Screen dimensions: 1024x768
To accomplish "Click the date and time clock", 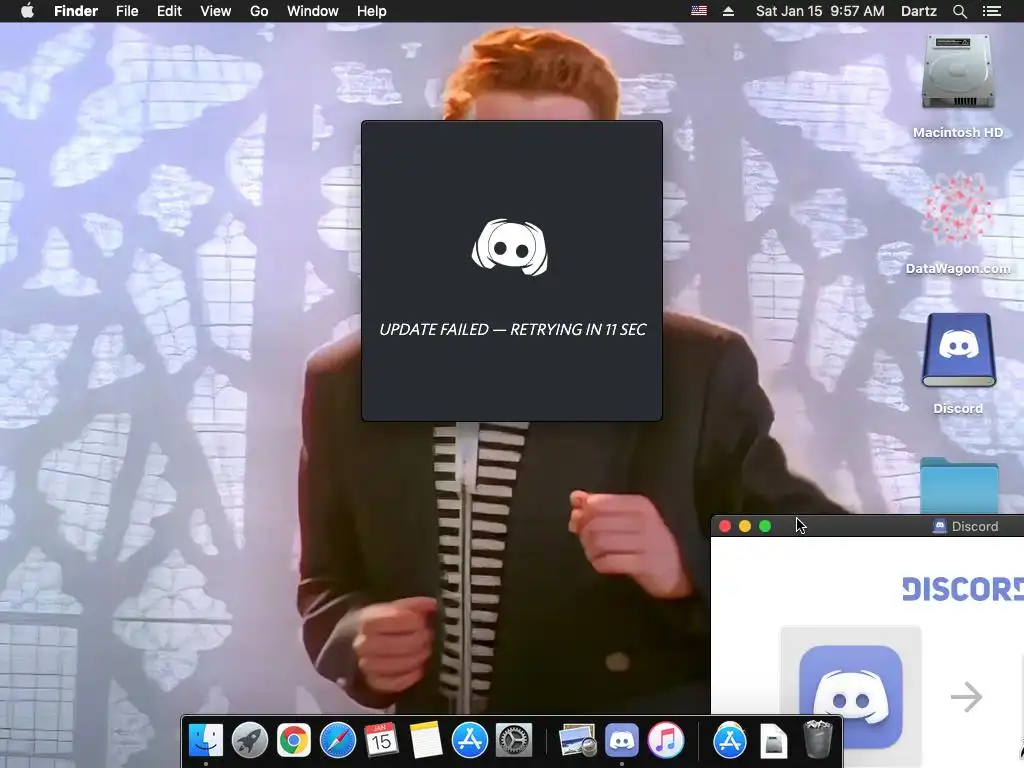I will [820, 11].
